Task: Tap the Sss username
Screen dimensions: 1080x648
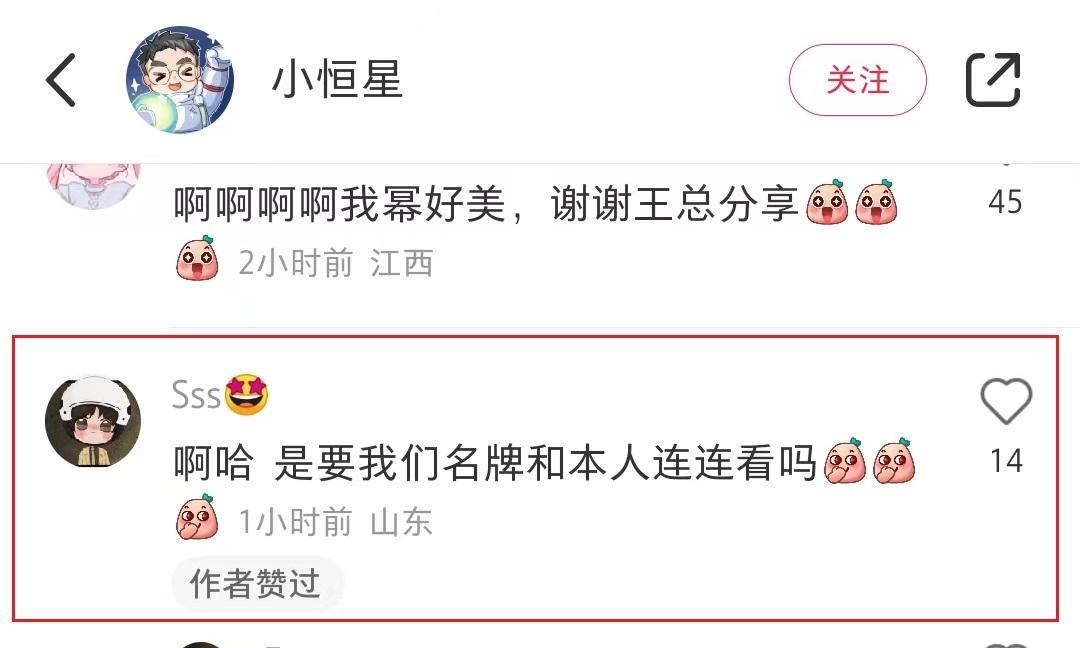Action: 196,395
